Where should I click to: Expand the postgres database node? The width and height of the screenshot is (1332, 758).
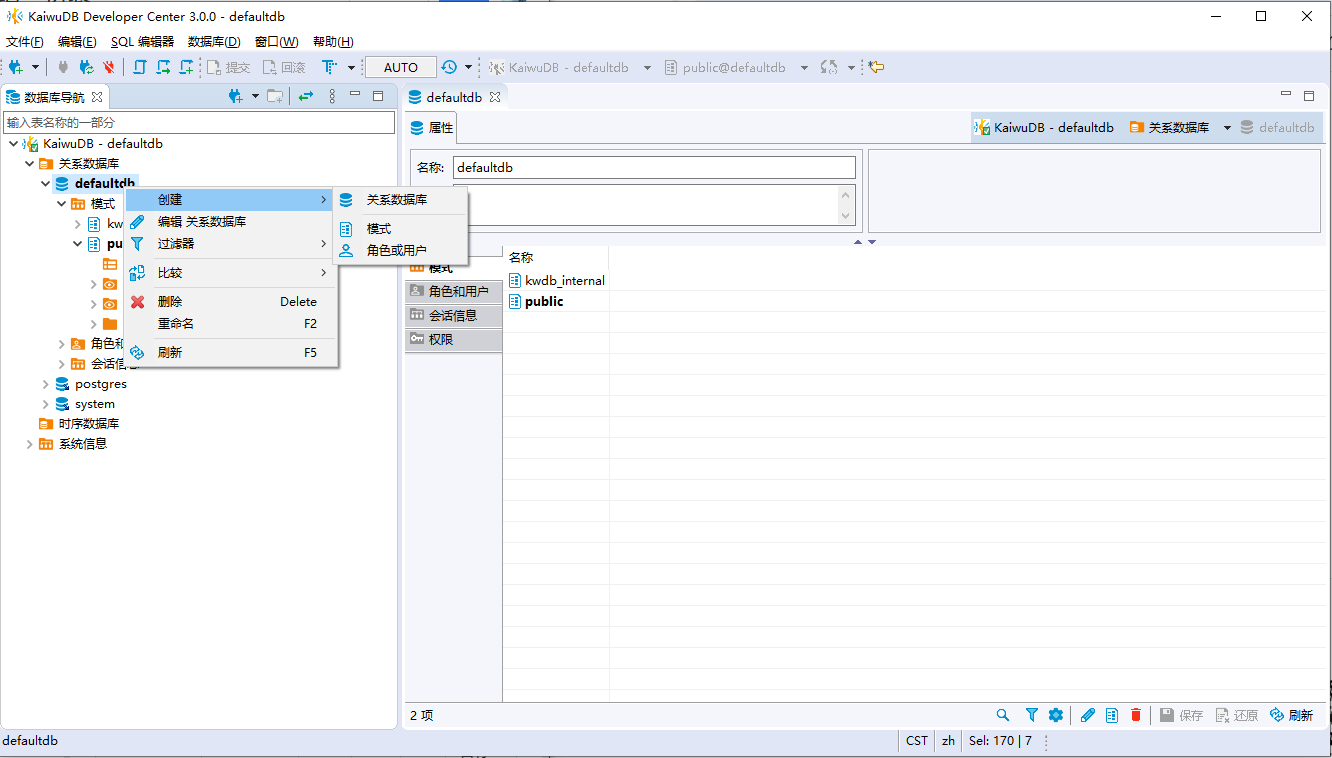(46, 384)
